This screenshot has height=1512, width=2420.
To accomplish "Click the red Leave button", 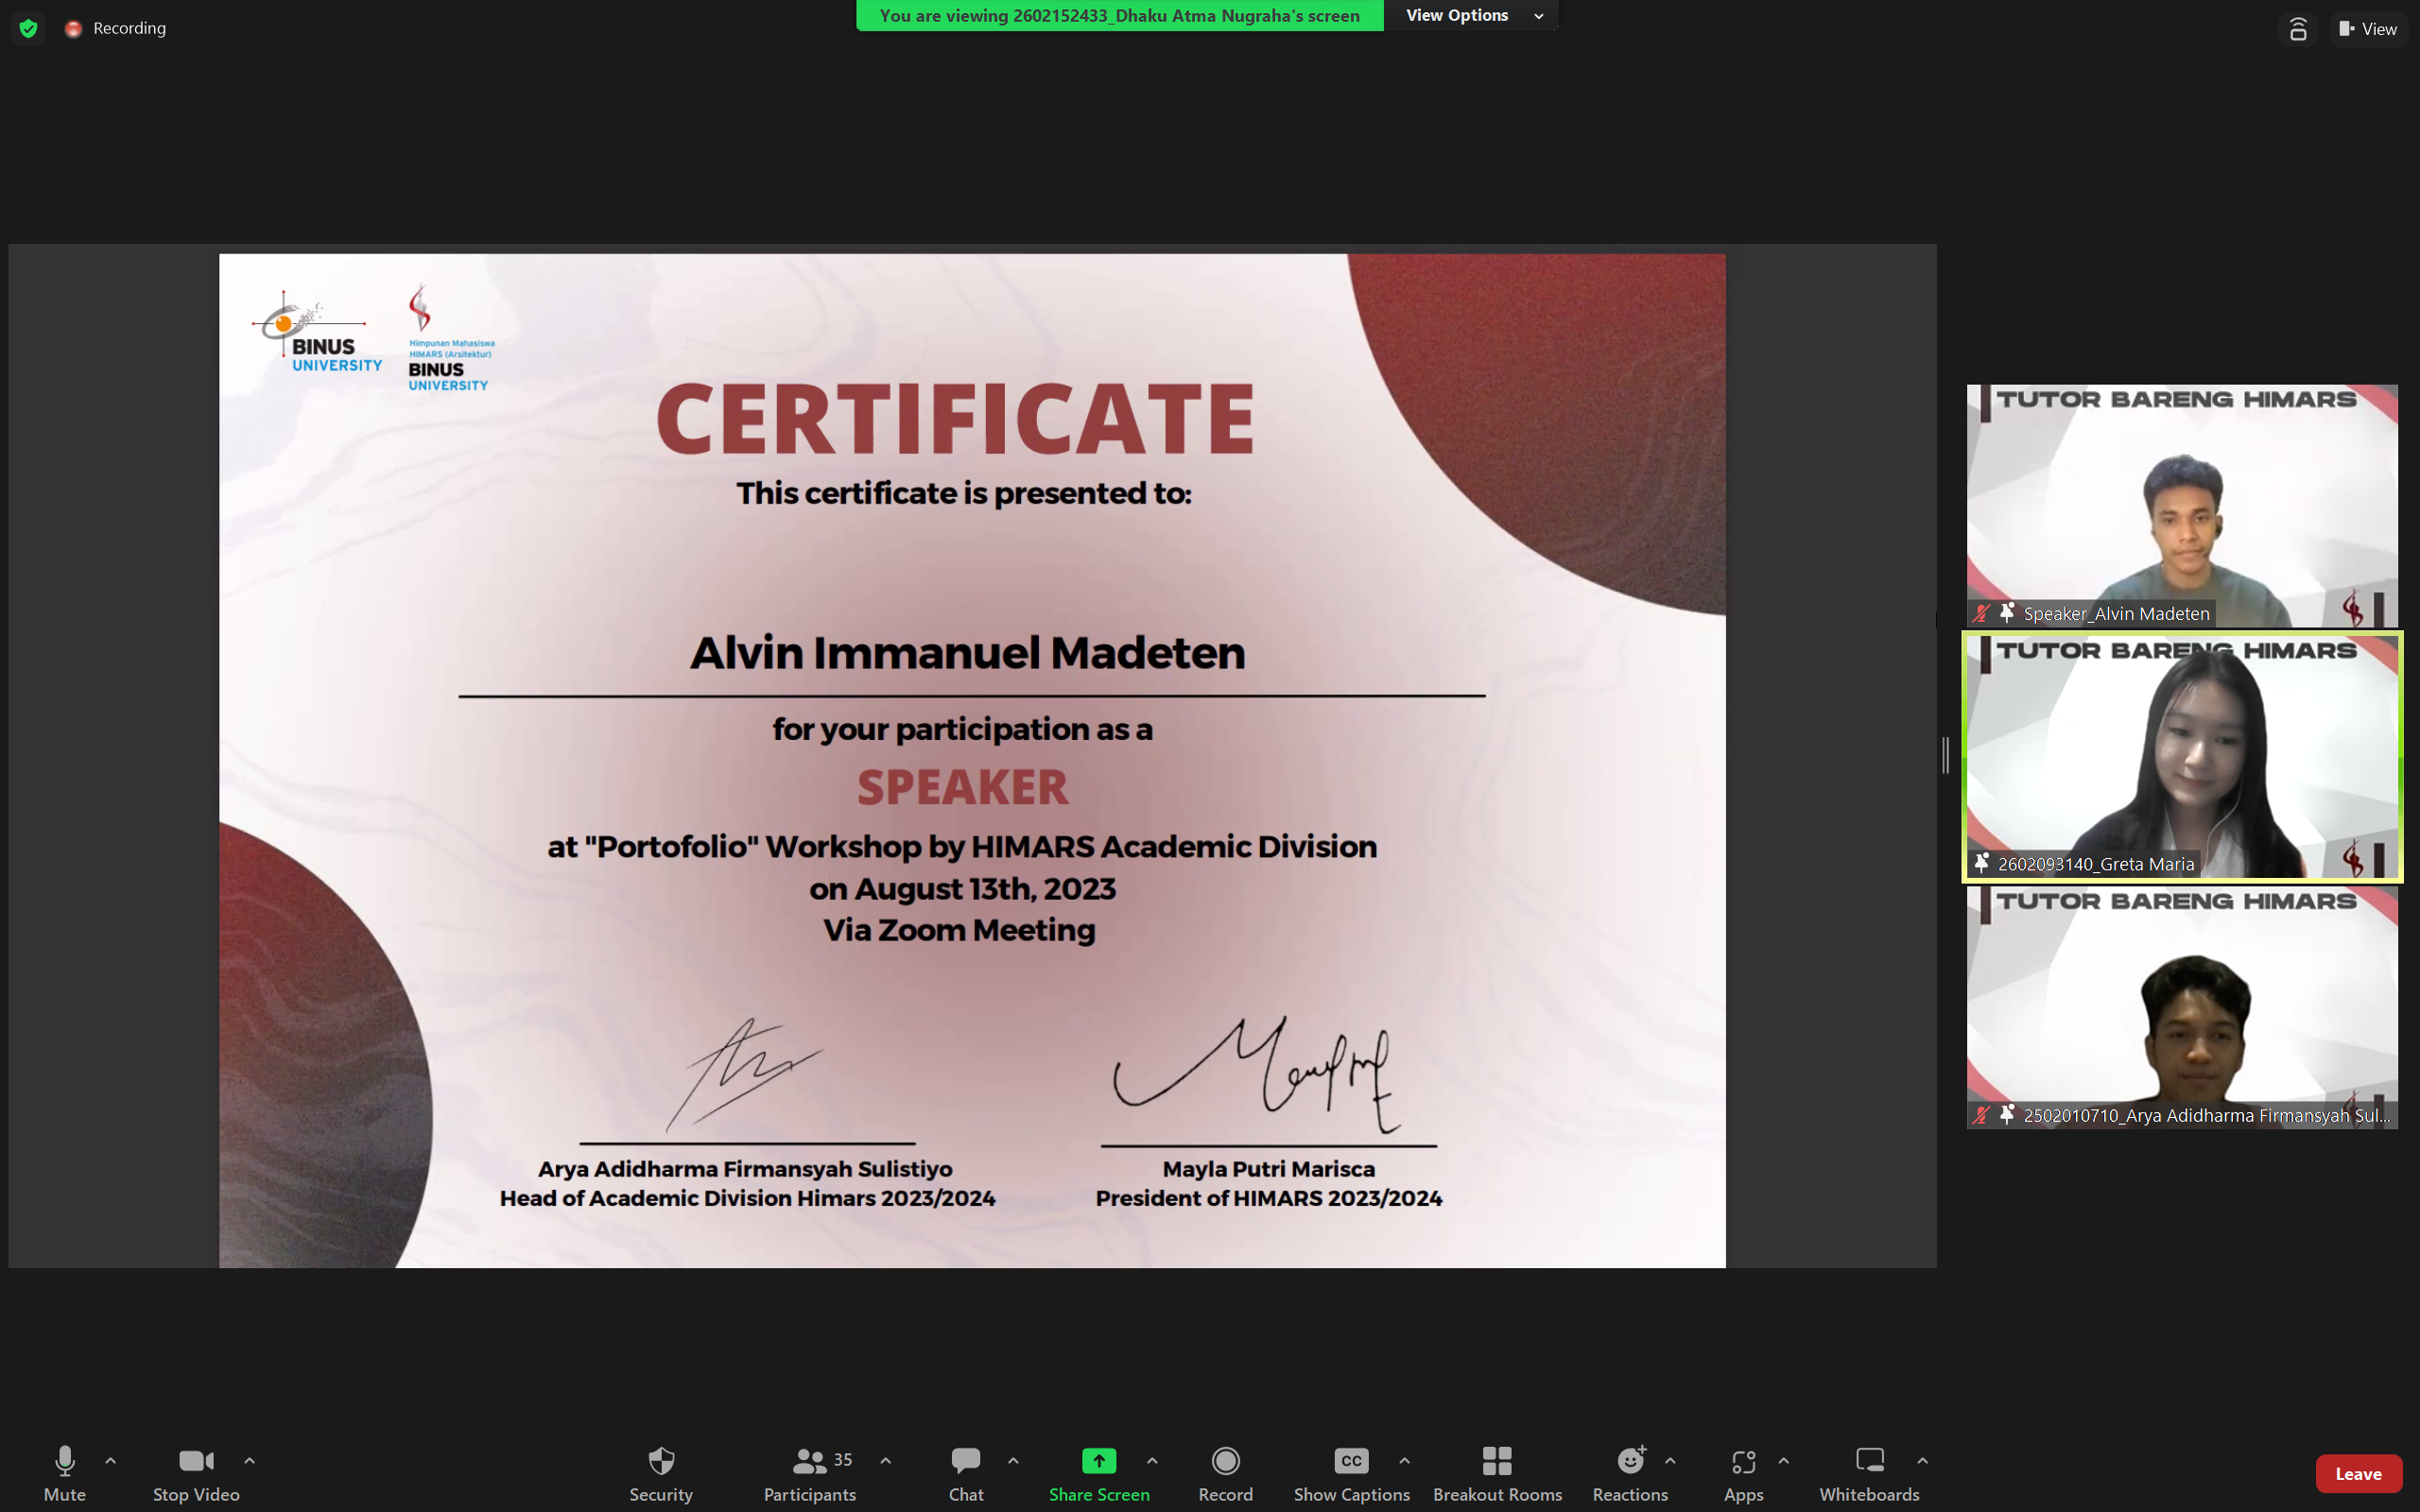I will point(2358,1474).
